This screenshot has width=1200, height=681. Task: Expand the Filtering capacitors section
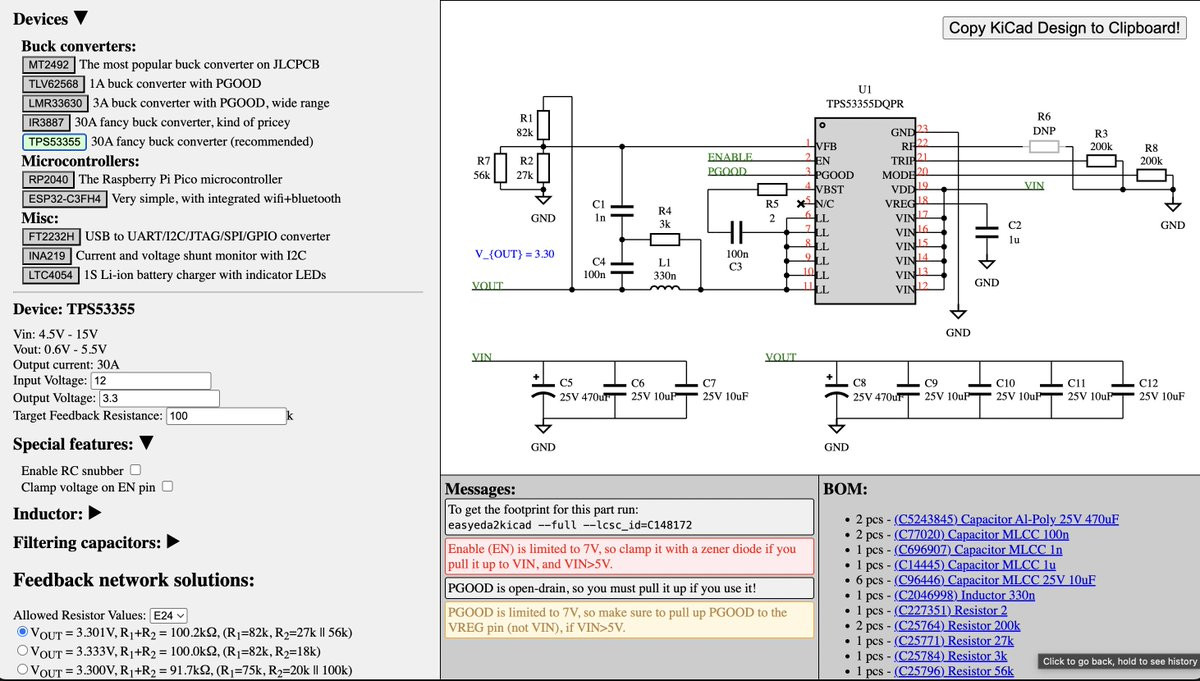tap(173, 542)
